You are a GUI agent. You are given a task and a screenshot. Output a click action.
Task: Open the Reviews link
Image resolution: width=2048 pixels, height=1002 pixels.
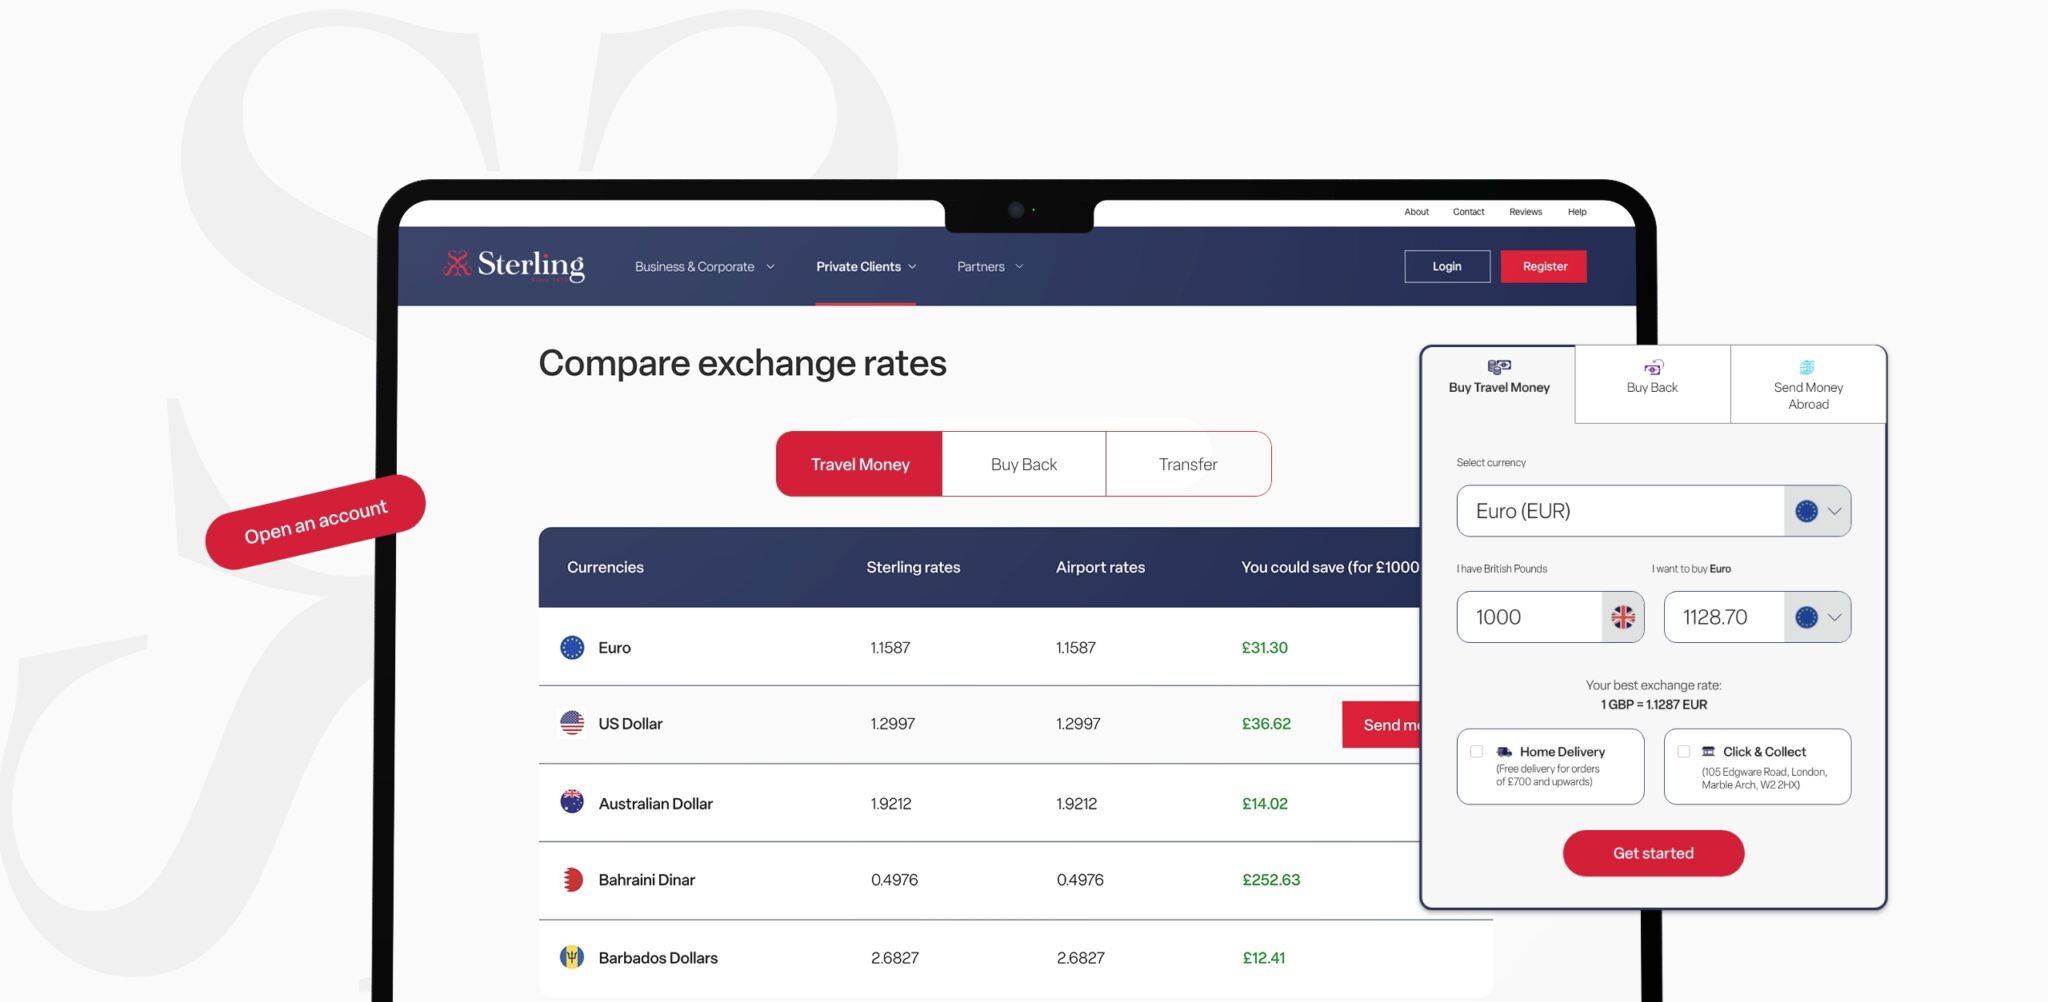tap(1525, 212)
